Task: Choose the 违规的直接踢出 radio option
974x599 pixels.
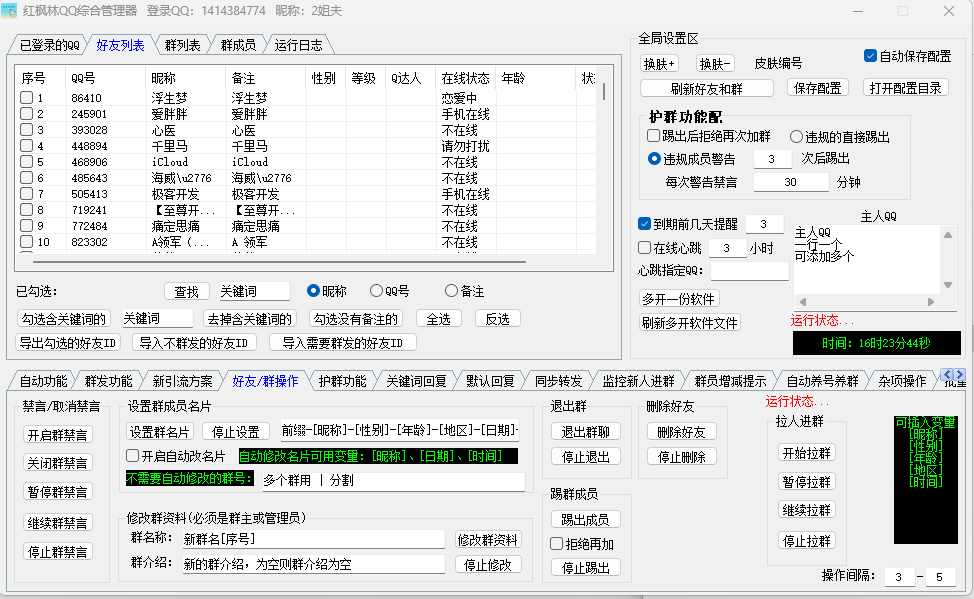Action: 797,137
